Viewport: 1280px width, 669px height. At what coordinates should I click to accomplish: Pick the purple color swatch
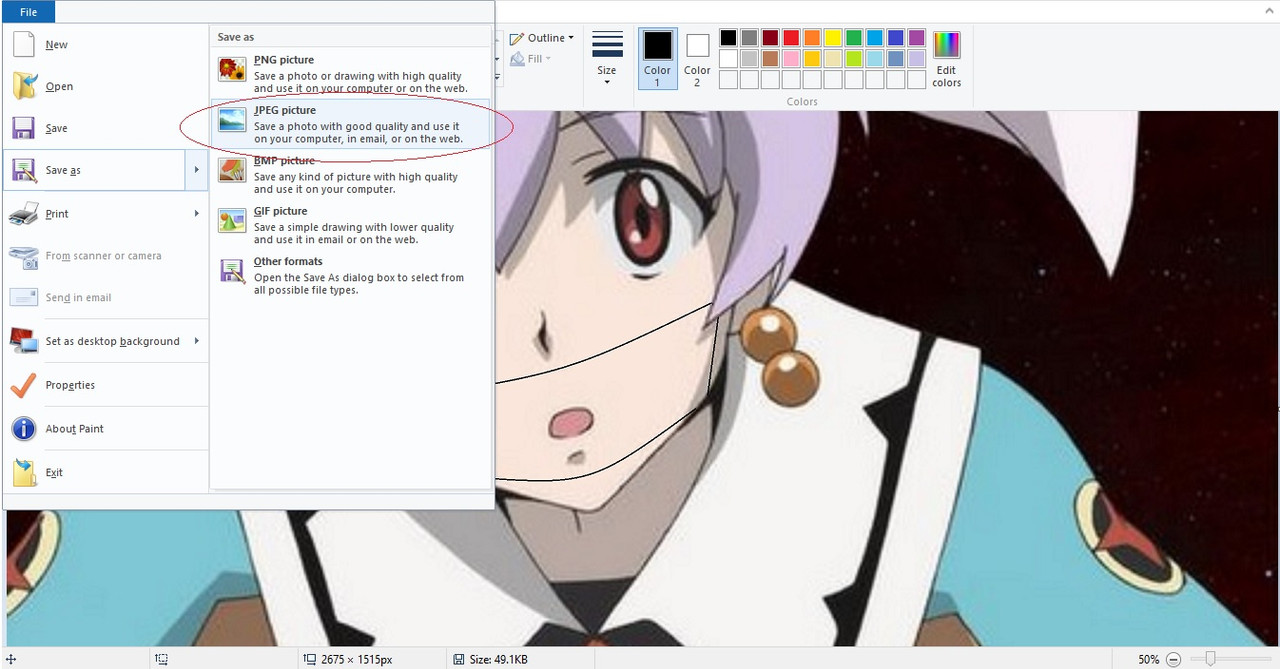coord(917,38)
